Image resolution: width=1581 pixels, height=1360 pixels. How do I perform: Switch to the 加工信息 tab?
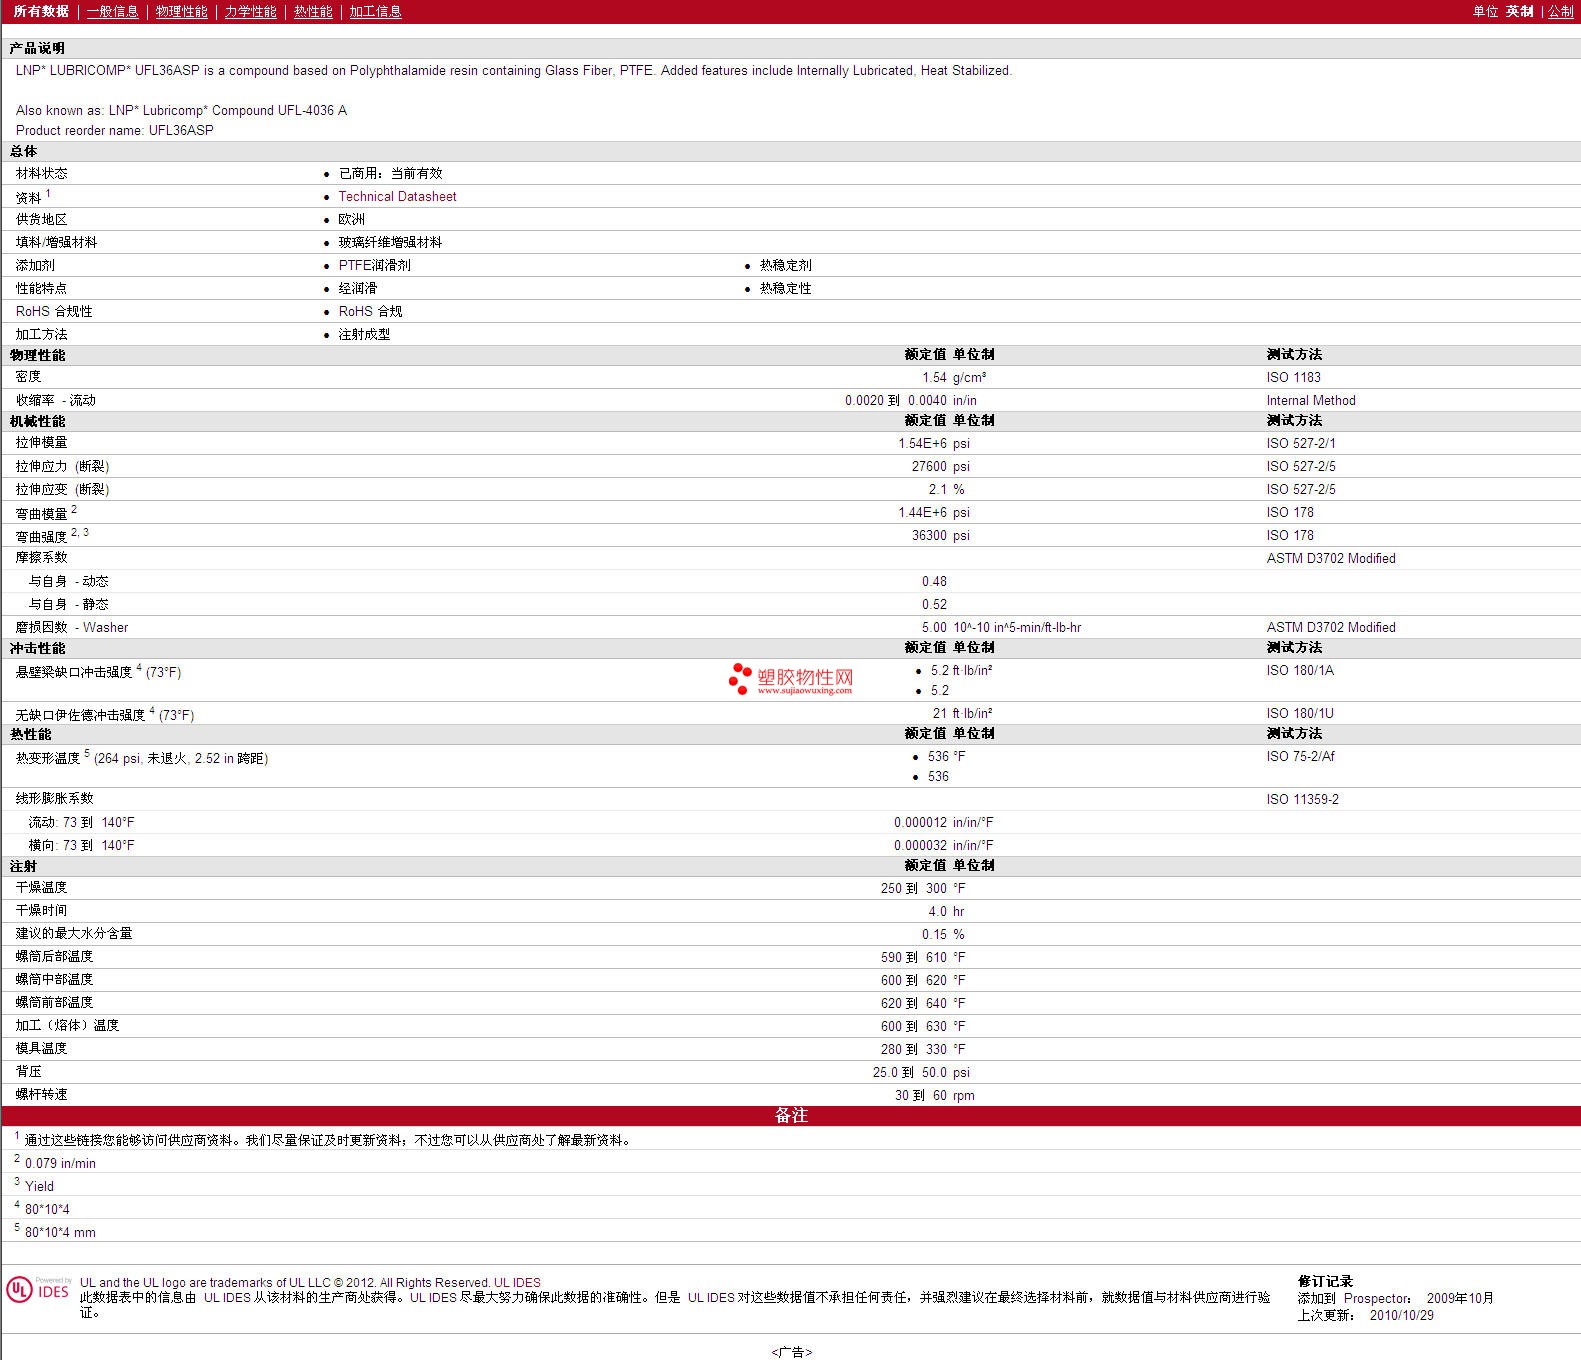[375, 11]
